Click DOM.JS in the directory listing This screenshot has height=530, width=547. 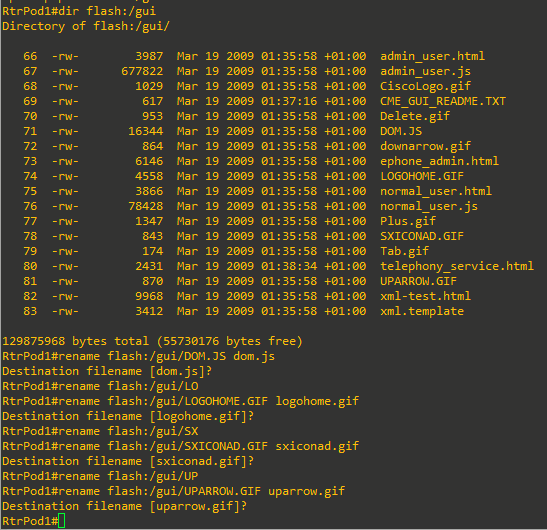pyautogui.click(x=401, y=131)
